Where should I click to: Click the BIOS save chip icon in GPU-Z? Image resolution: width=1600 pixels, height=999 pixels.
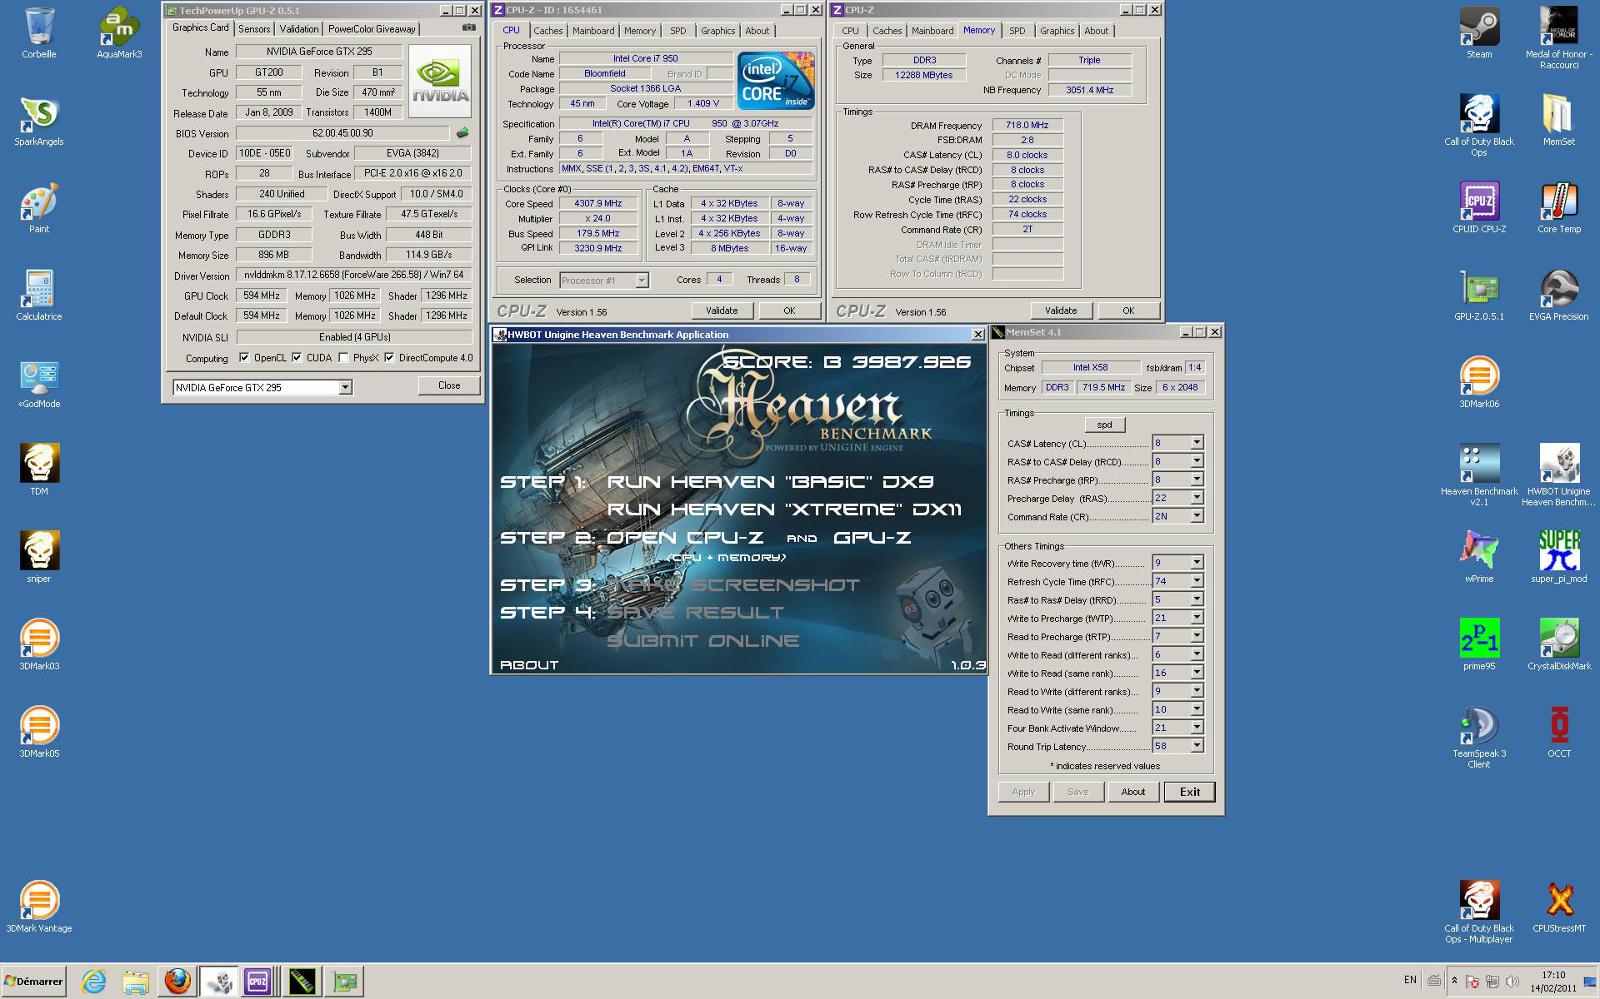[462, 133]
